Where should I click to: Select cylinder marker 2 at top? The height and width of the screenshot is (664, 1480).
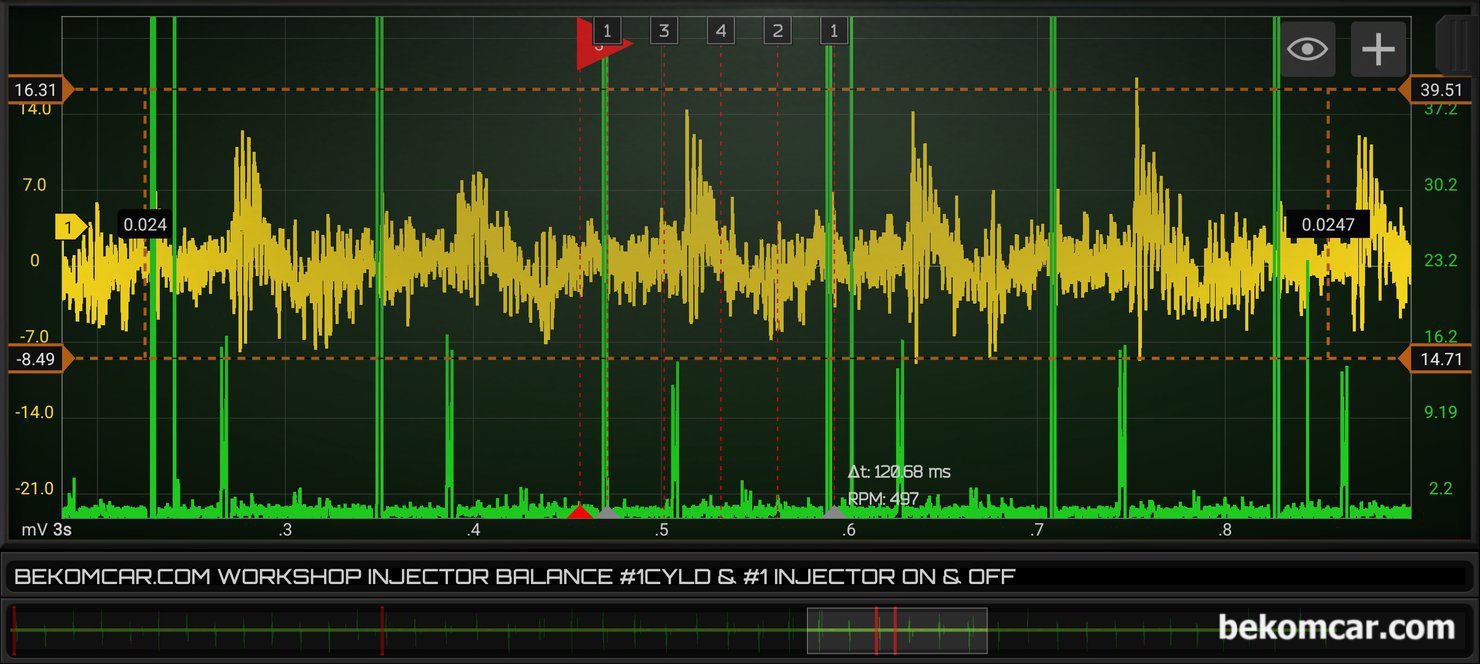click(777, 31)
